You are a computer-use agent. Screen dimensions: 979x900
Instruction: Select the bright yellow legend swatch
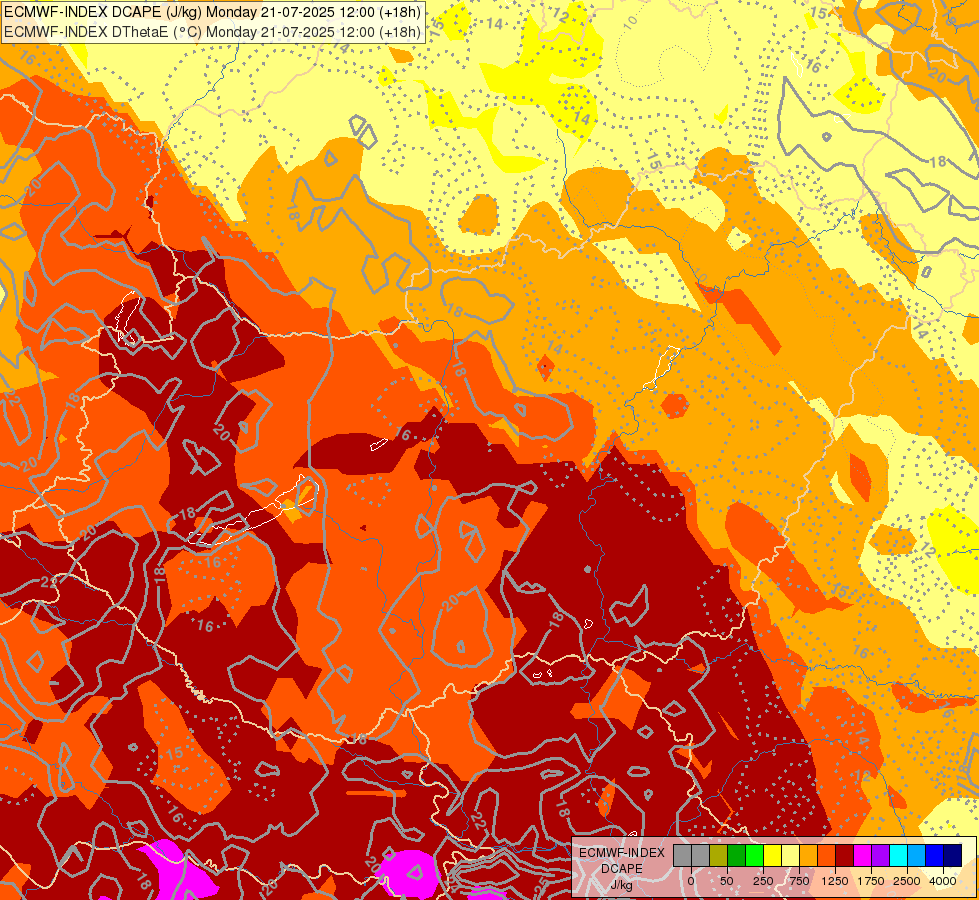[x=773, y=856]
